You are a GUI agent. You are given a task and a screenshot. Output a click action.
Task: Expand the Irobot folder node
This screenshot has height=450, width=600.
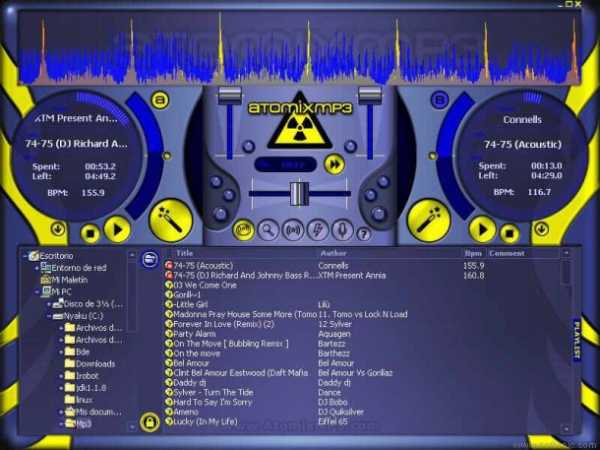tap(61, 376)
